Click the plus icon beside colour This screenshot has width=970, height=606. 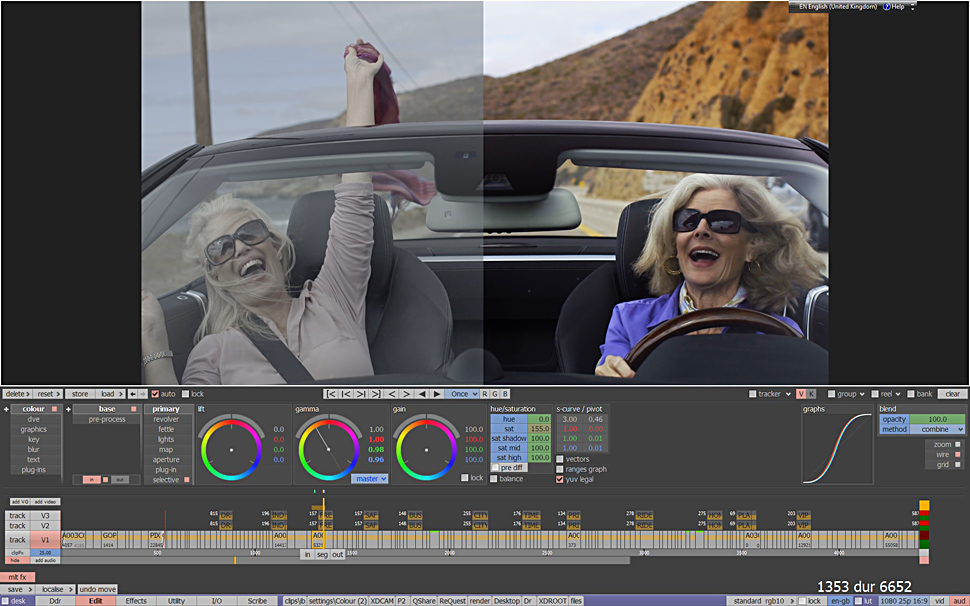(x=6, y=409)
